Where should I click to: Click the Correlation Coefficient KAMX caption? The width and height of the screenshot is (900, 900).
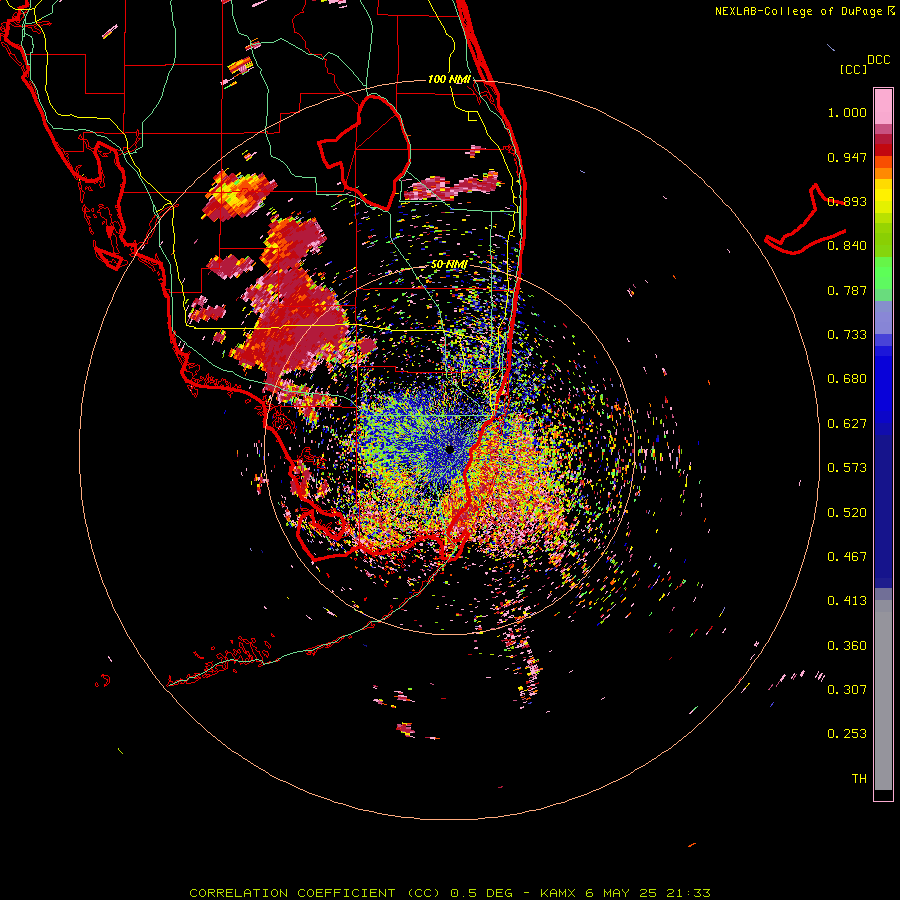click(450, 893)
